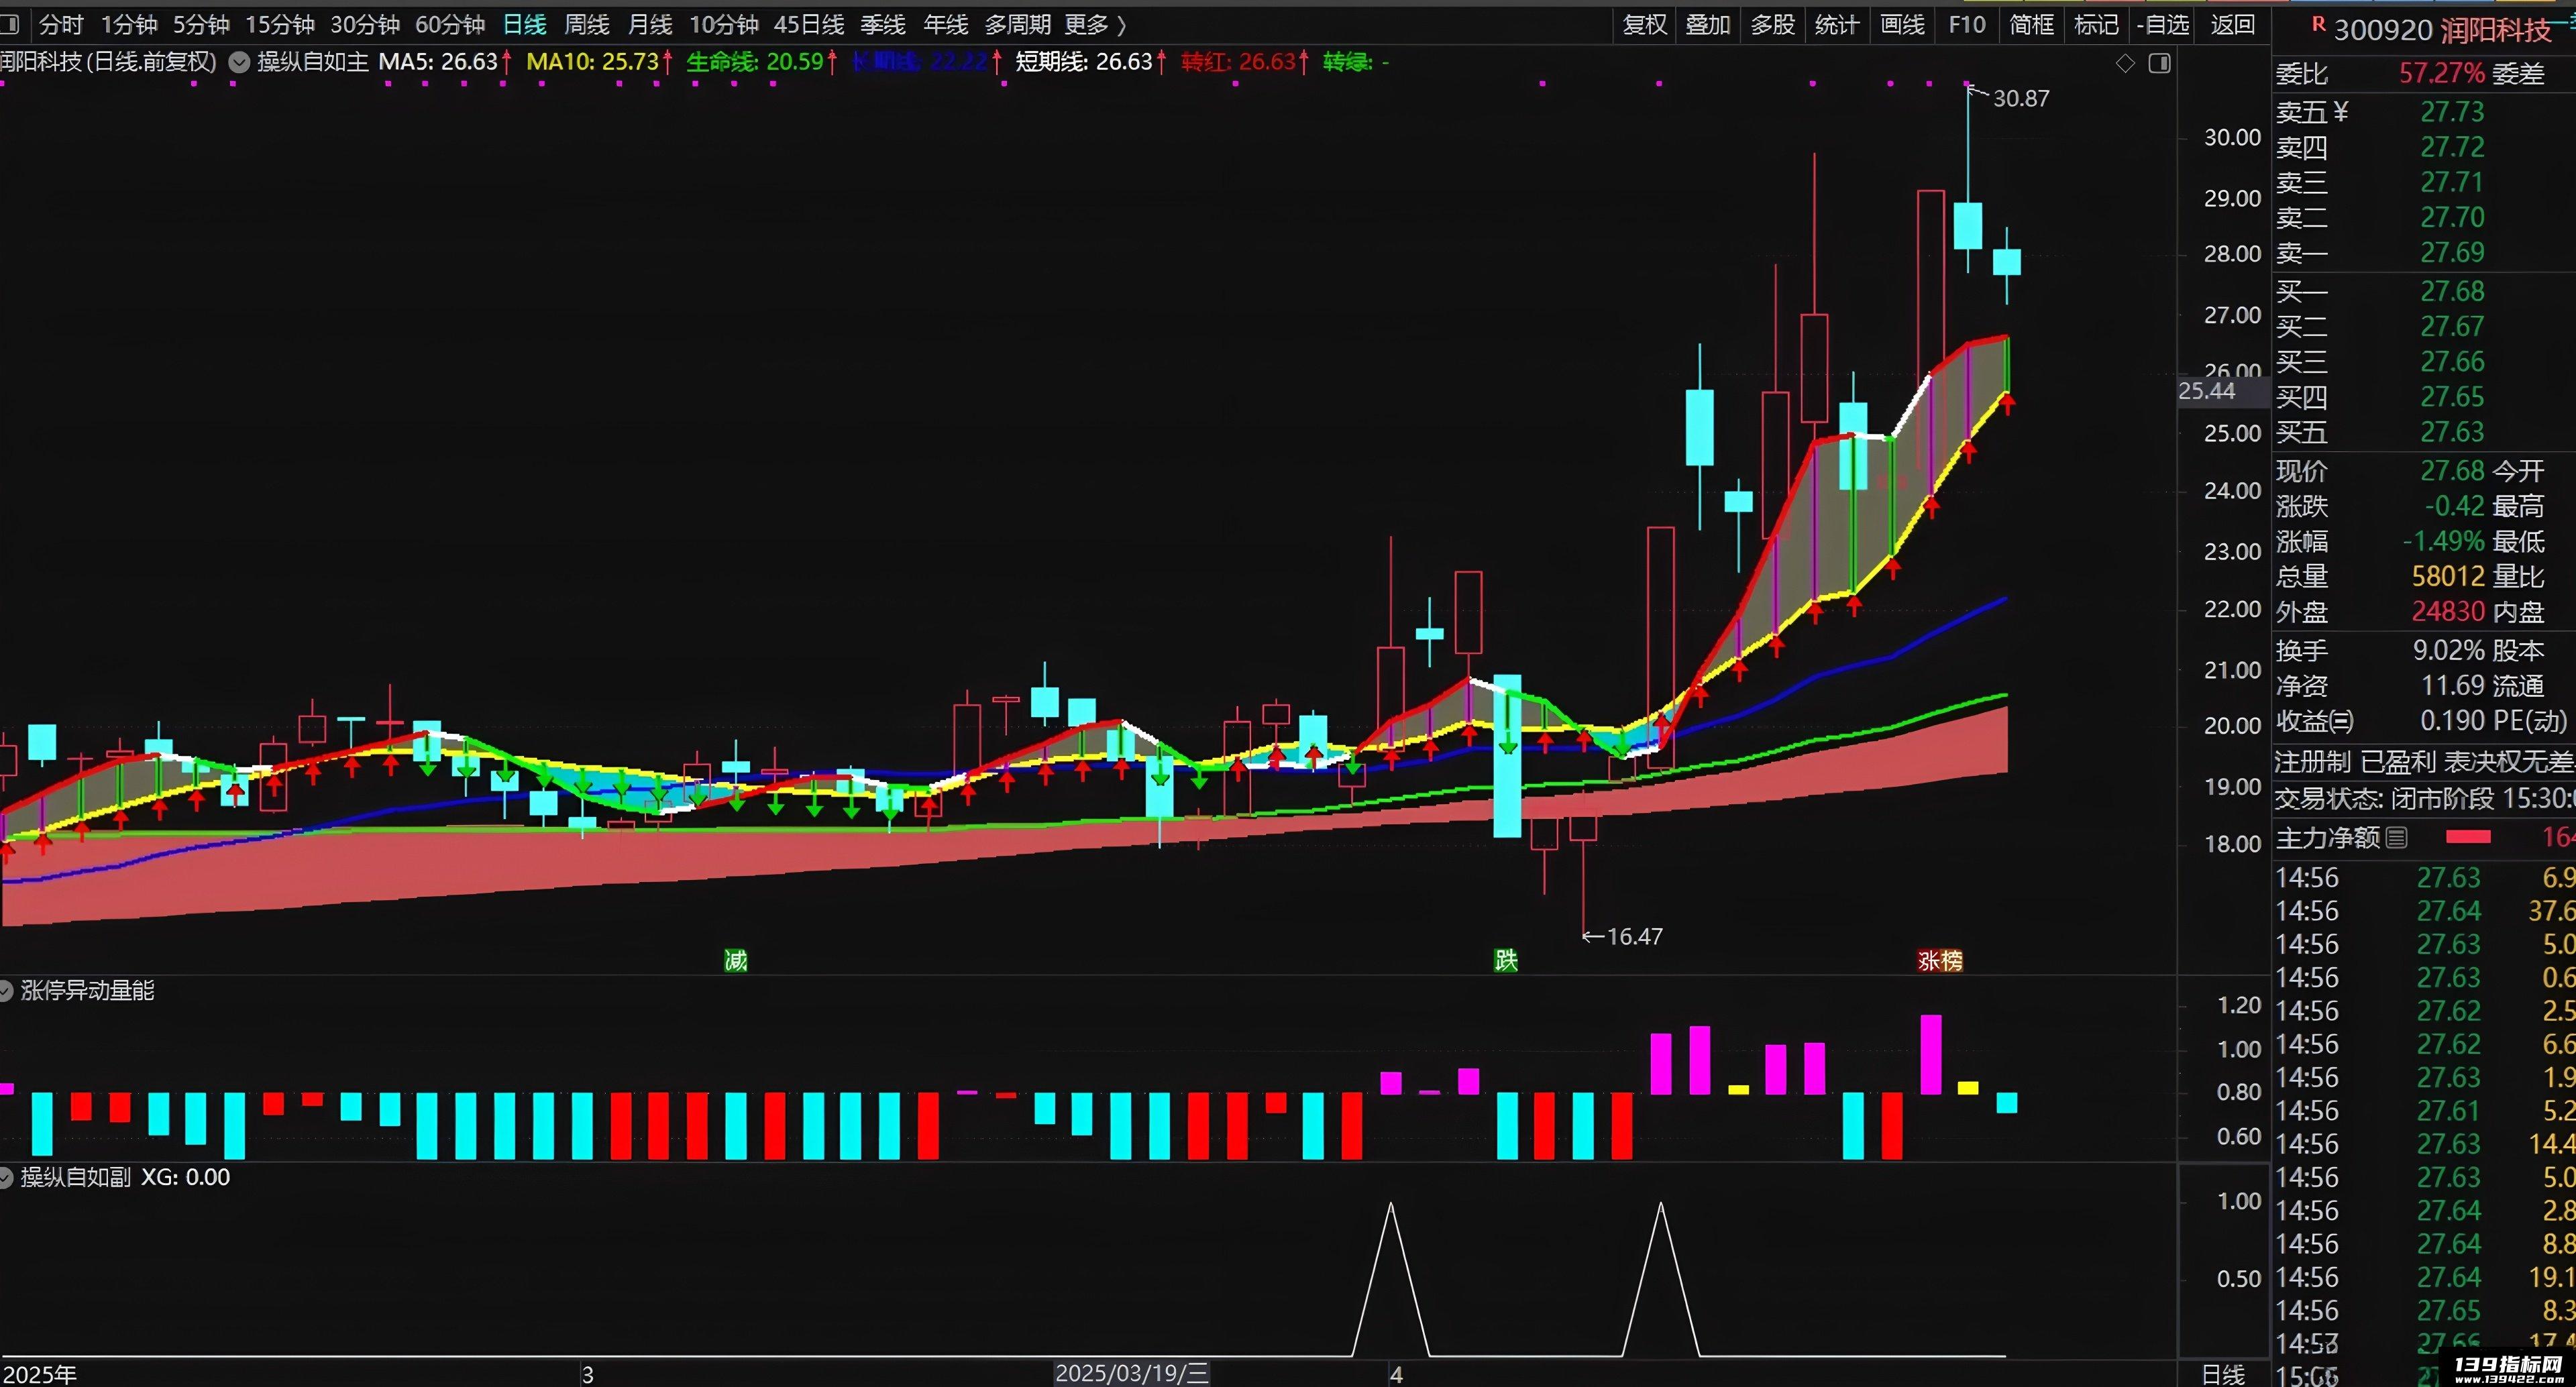The image size is (2576, 1387).
Task: Open the 画线 drawing tools
Action: 1903,24
